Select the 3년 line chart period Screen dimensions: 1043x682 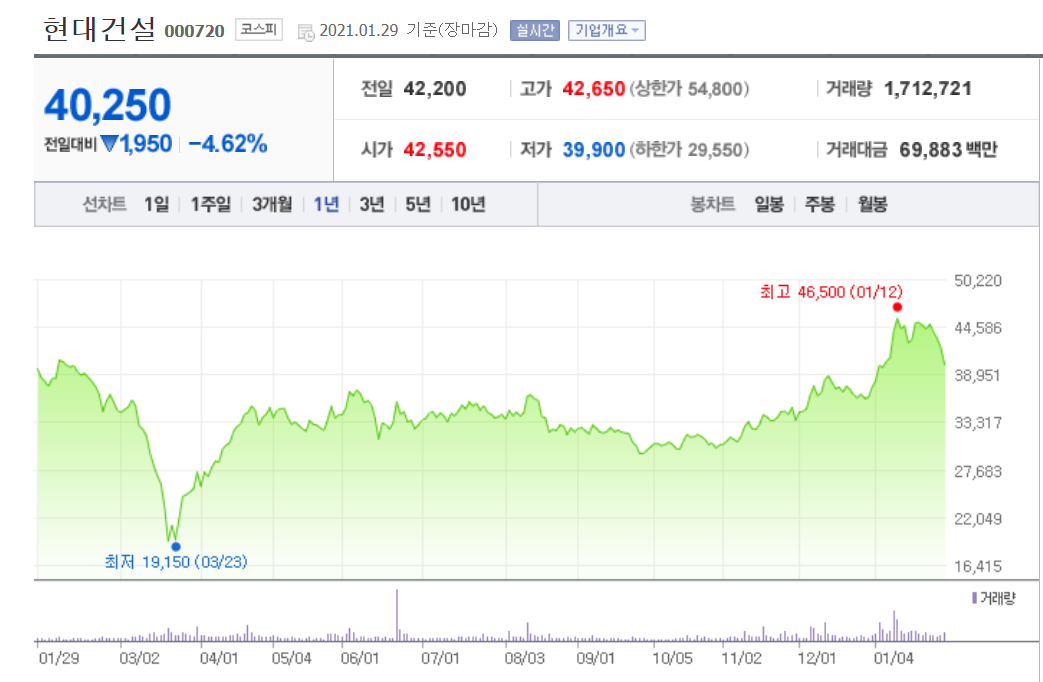click(372, 204)
